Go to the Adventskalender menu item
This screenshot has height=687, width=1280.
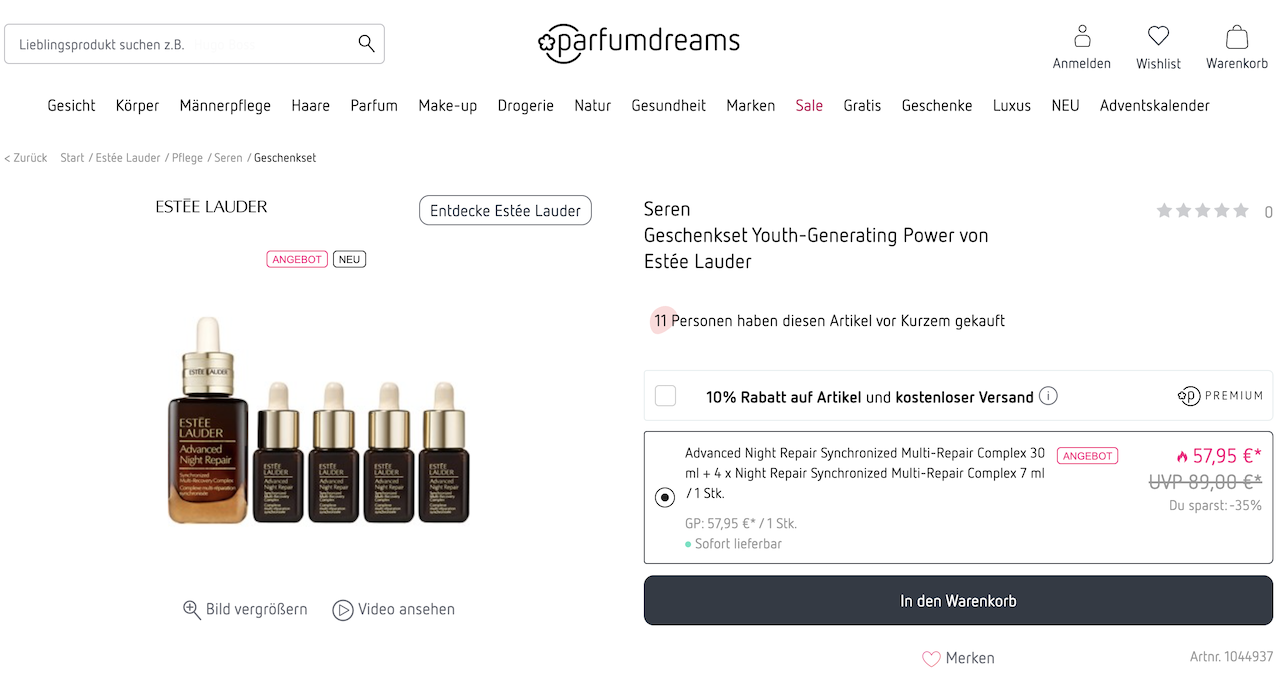click(x=1154, y=105)
